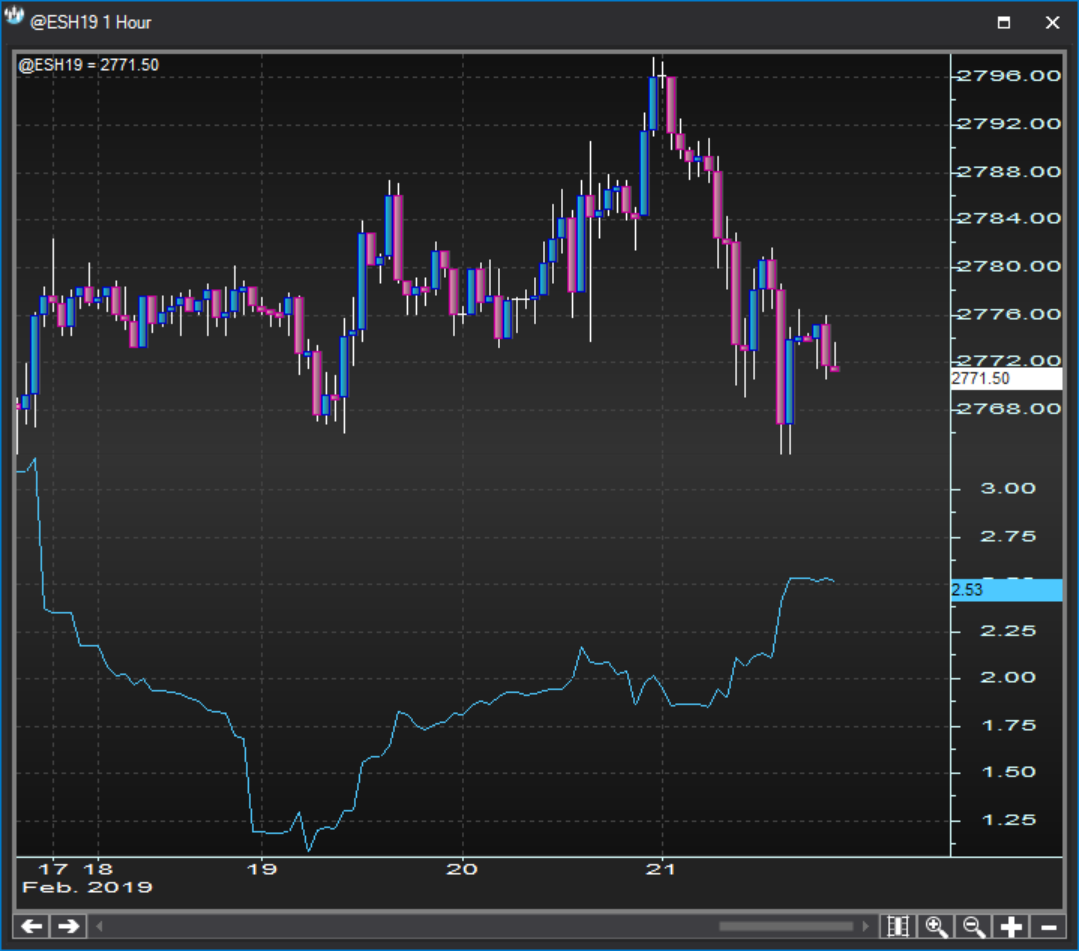The width and height of the screenshot is (1079, 951).
Task: Click the back arrow button in bottom toolbar
Action: 32,926
